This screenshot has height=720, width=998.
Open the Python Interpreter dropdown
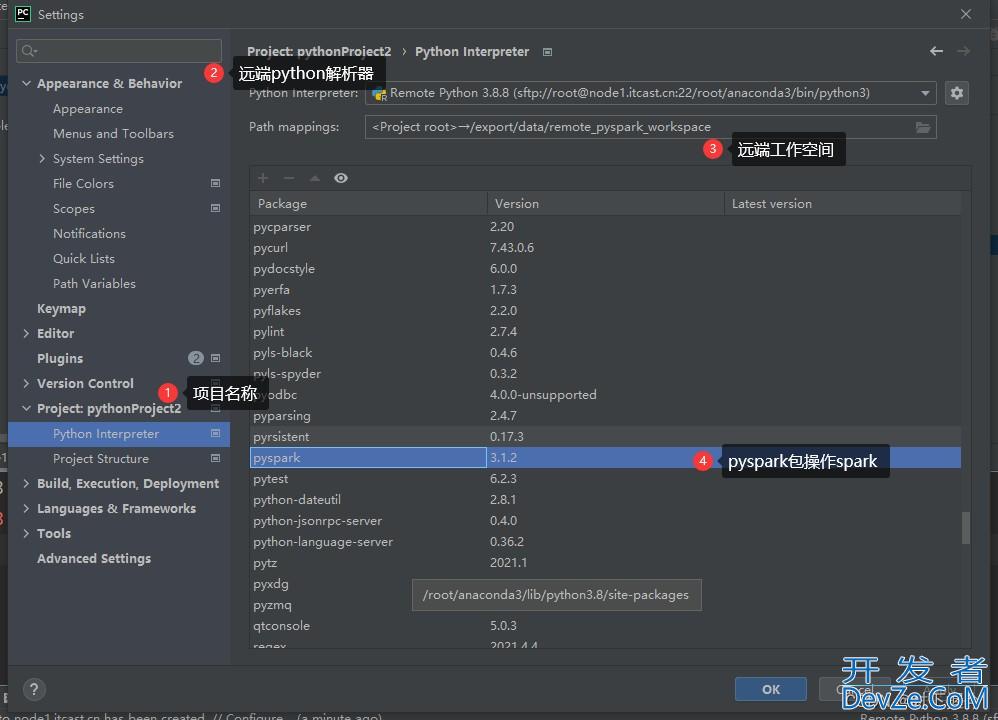(x=650, y=93)
